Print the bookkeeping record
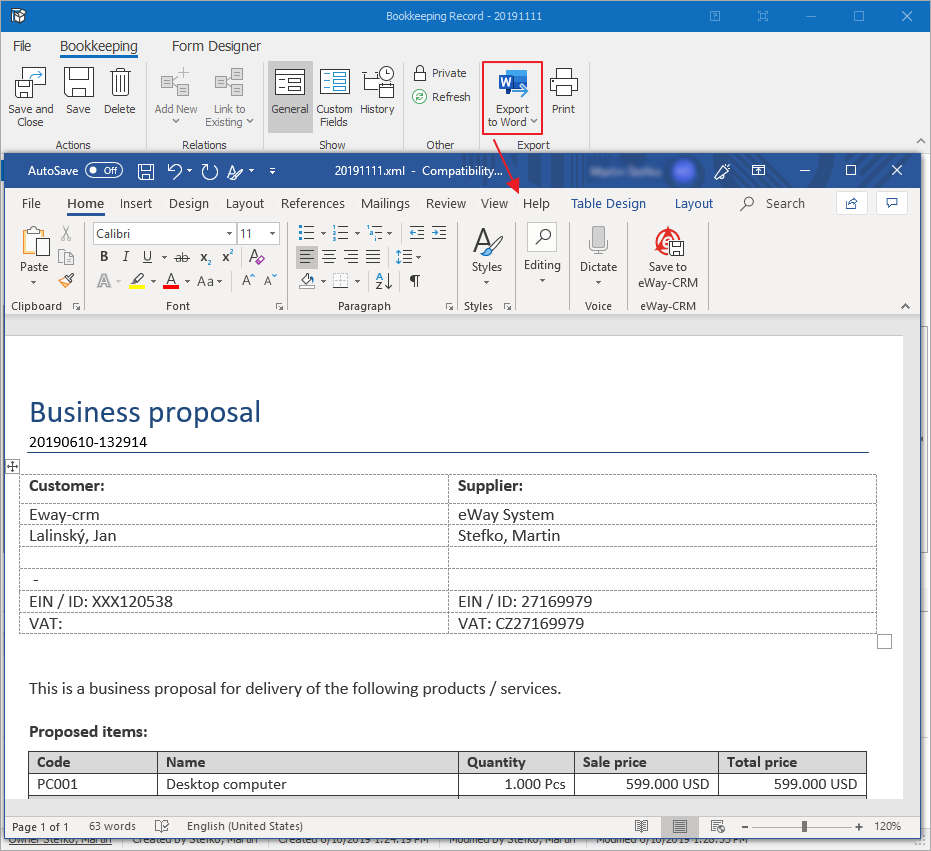Screen dimensions: 931x851 (x=563, y=90)
